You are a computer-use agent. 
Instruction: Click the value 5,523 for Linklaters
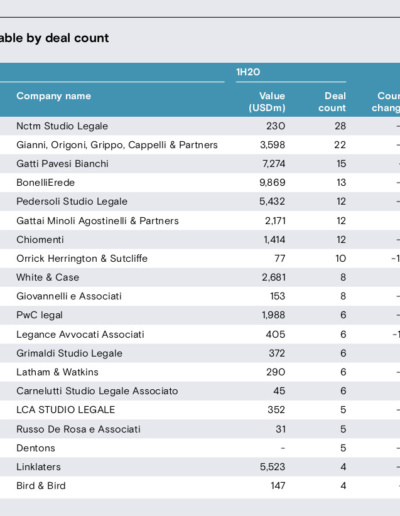tap(273, 467)
